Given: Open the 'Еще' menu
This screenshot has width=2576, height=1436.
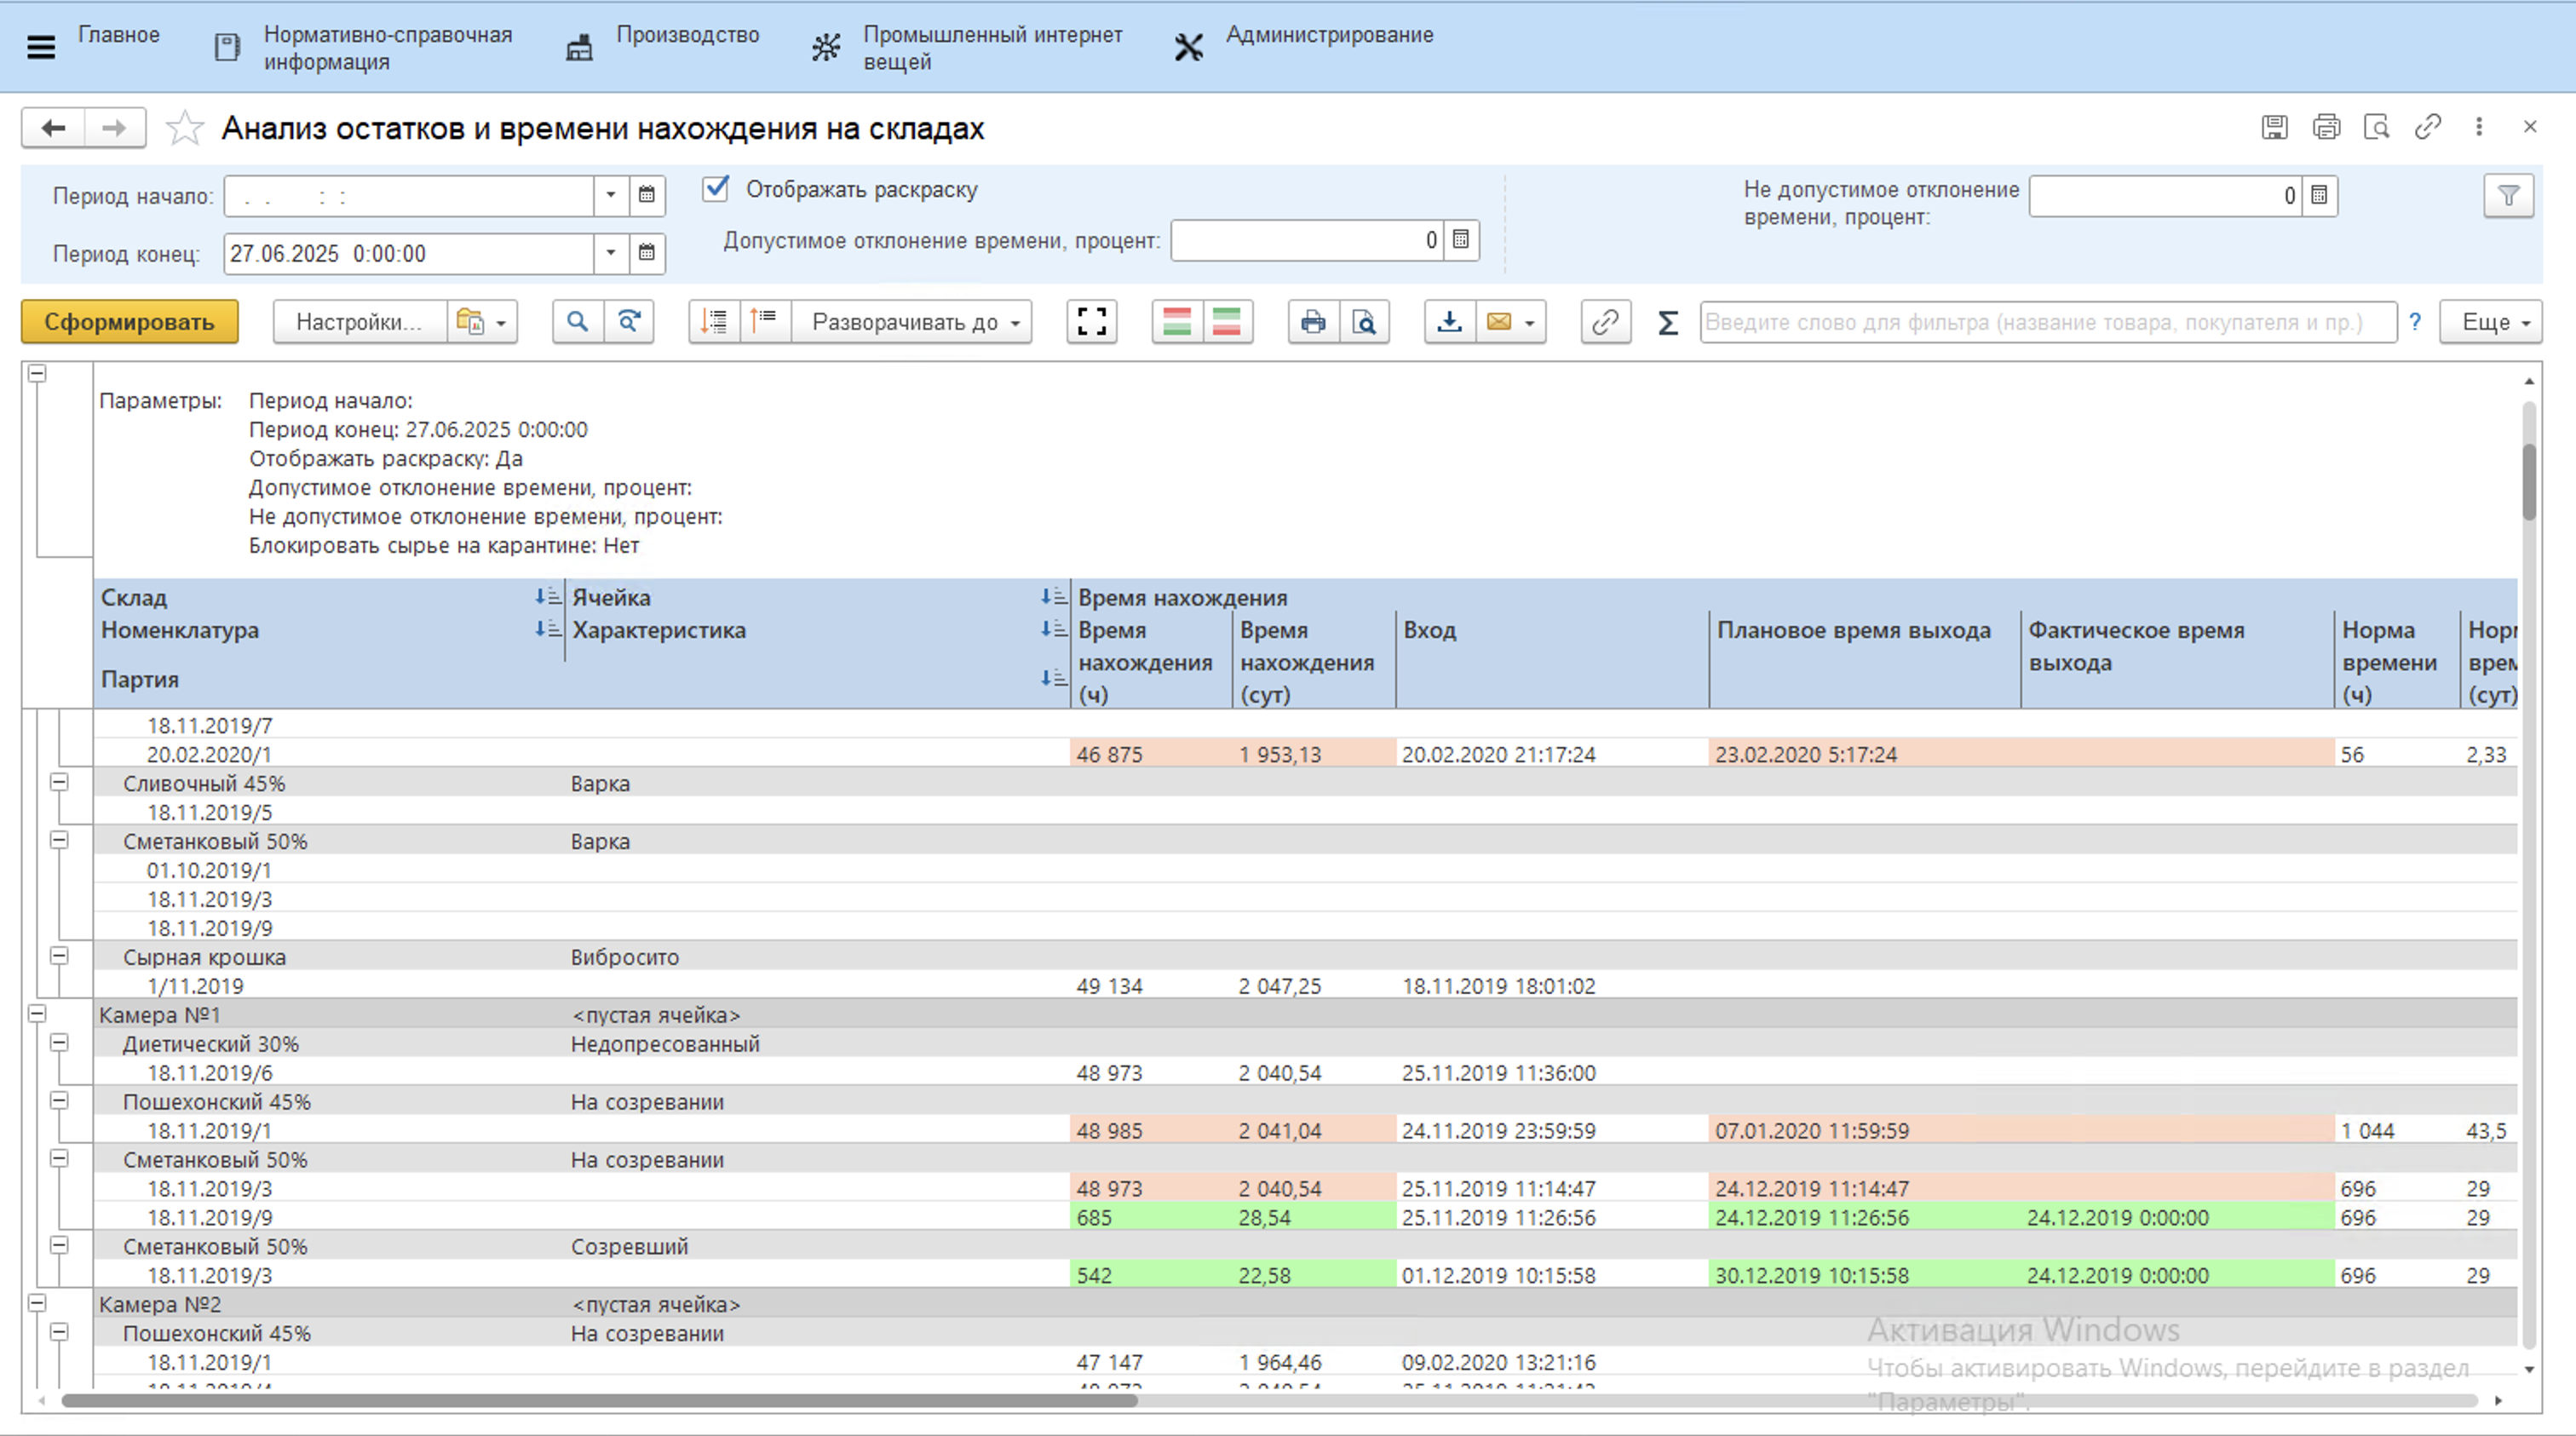Looking at the screenshot, I should [x=2491, y=322].
